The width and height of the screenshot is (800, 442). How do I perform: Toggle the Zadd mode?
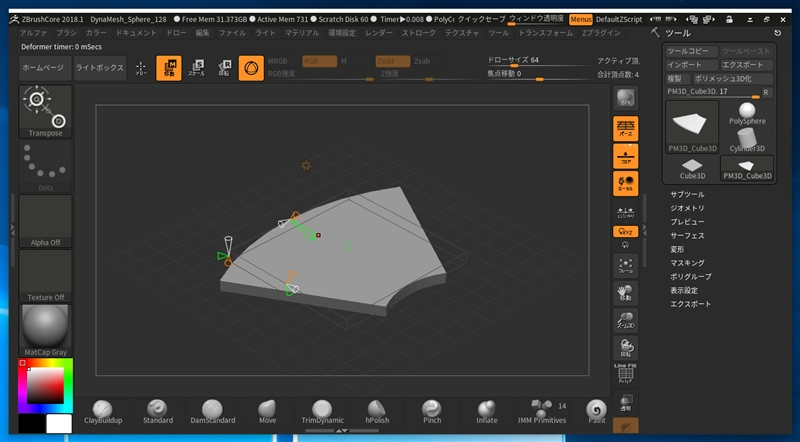(x=393, y=61)
